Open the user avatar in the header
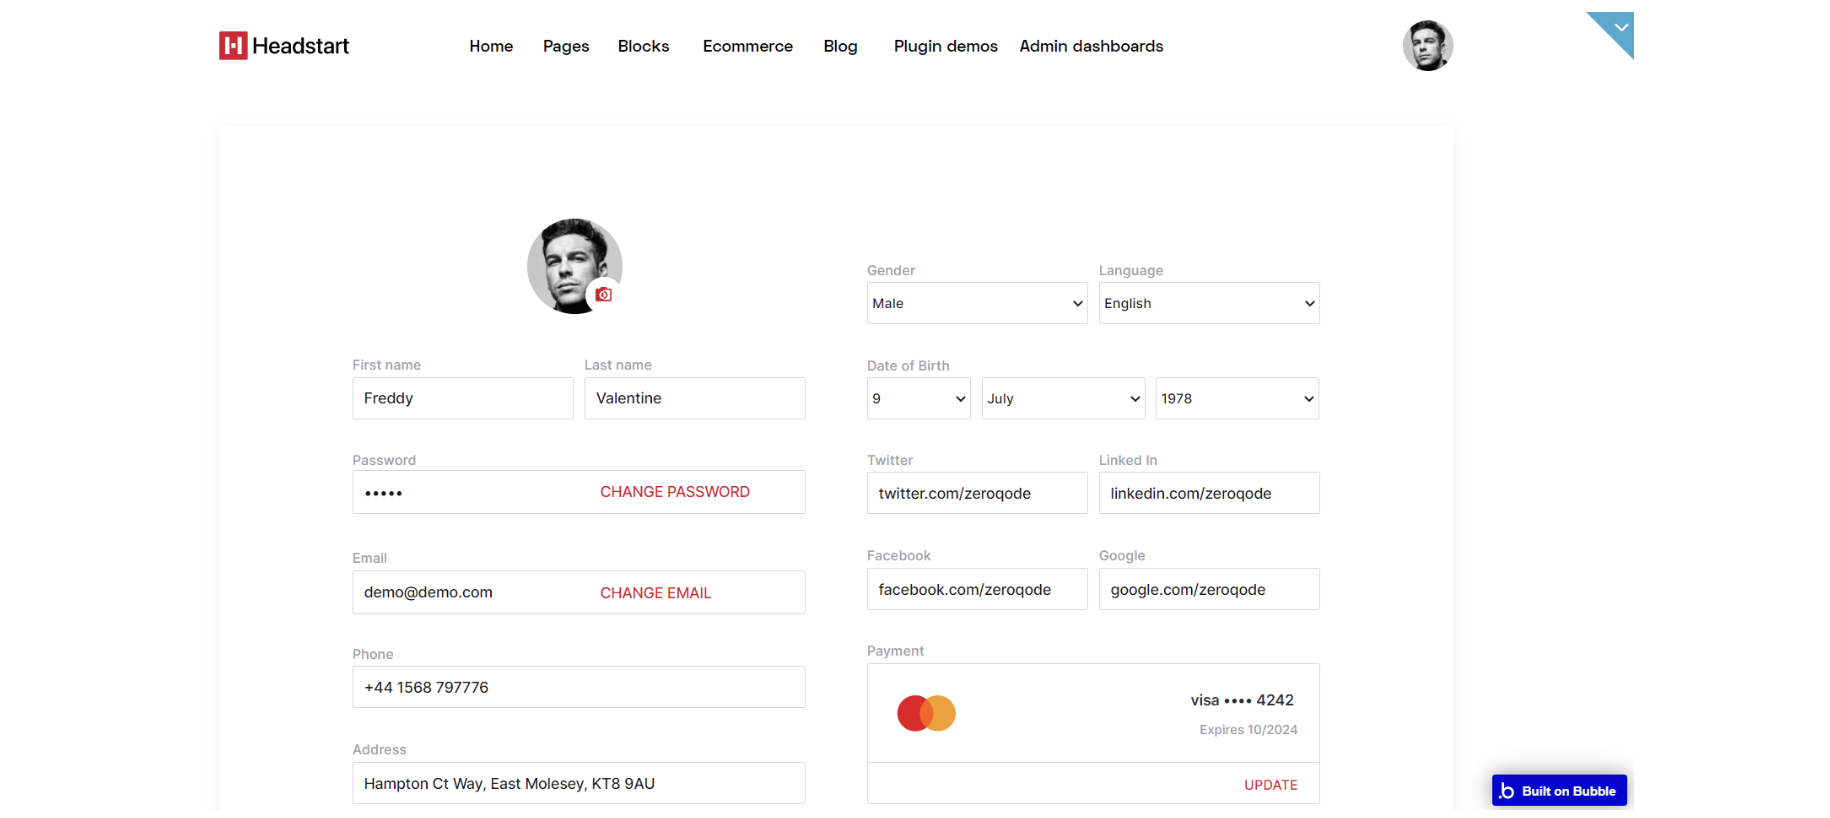The image size is (1830, 818). point(1427,46)
